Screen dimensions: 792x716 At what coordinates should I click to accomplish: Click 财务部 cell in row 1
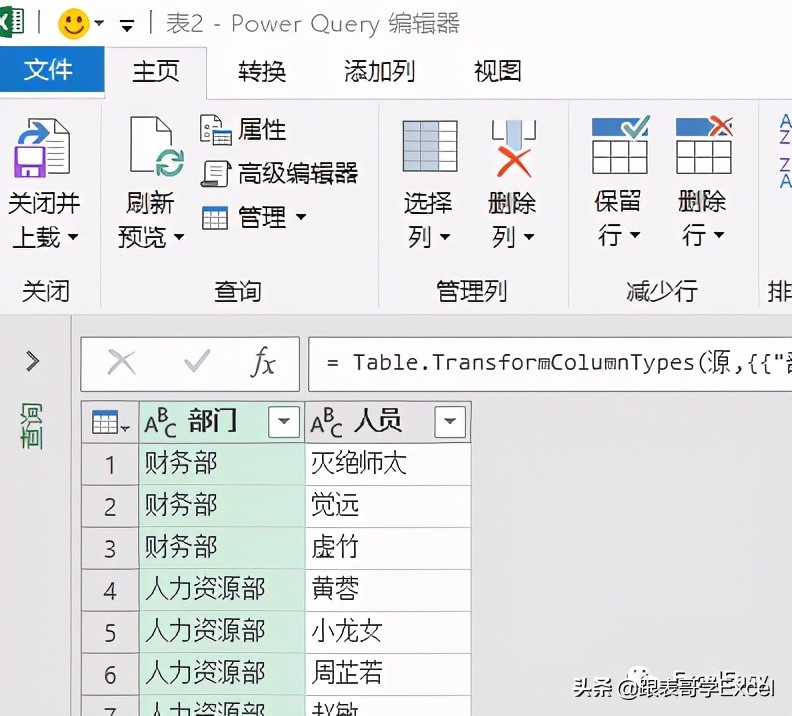point(222,465)
